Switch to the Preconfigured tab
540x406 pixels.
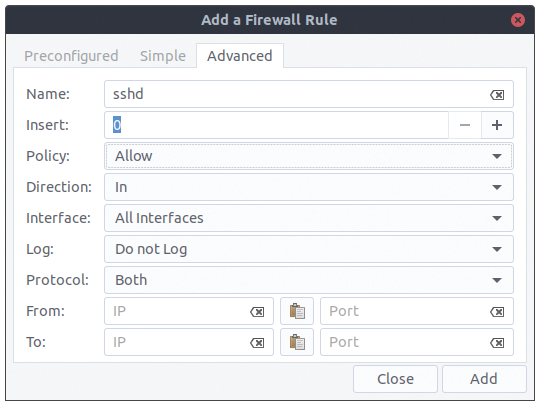click(71, 56)
